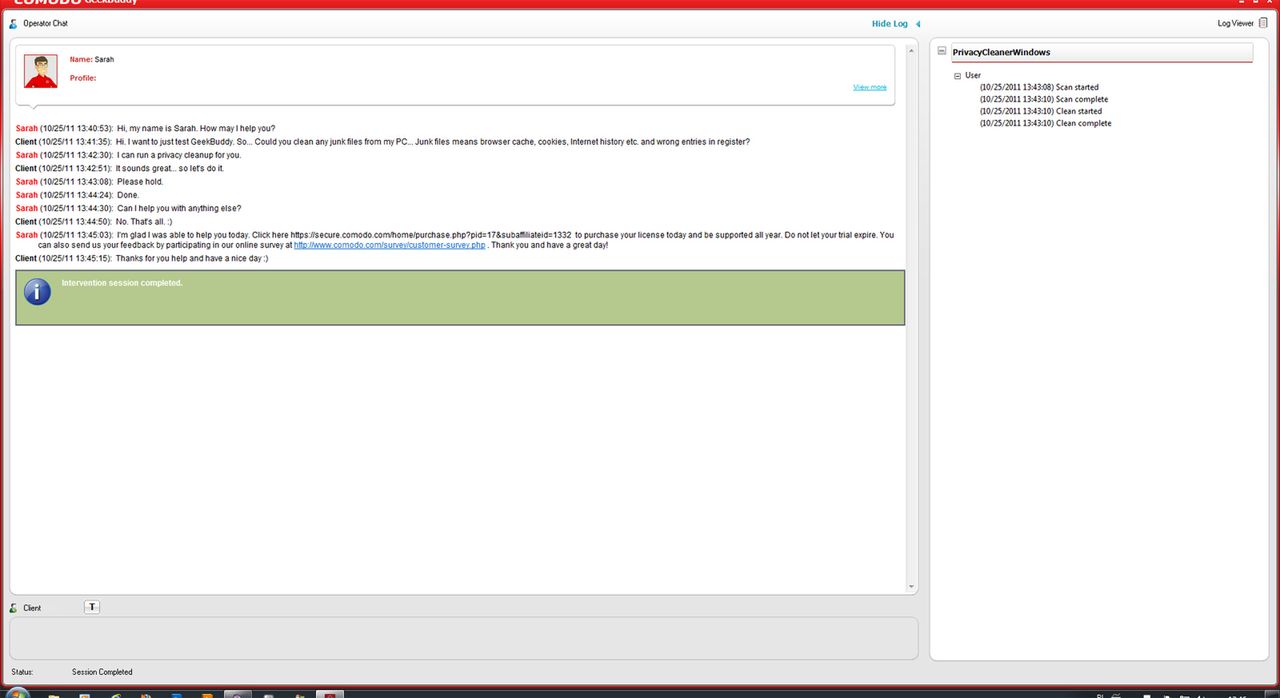Click the 'Please hold.' message
This screenshot has height=698, width=1280.
[89, 182]
